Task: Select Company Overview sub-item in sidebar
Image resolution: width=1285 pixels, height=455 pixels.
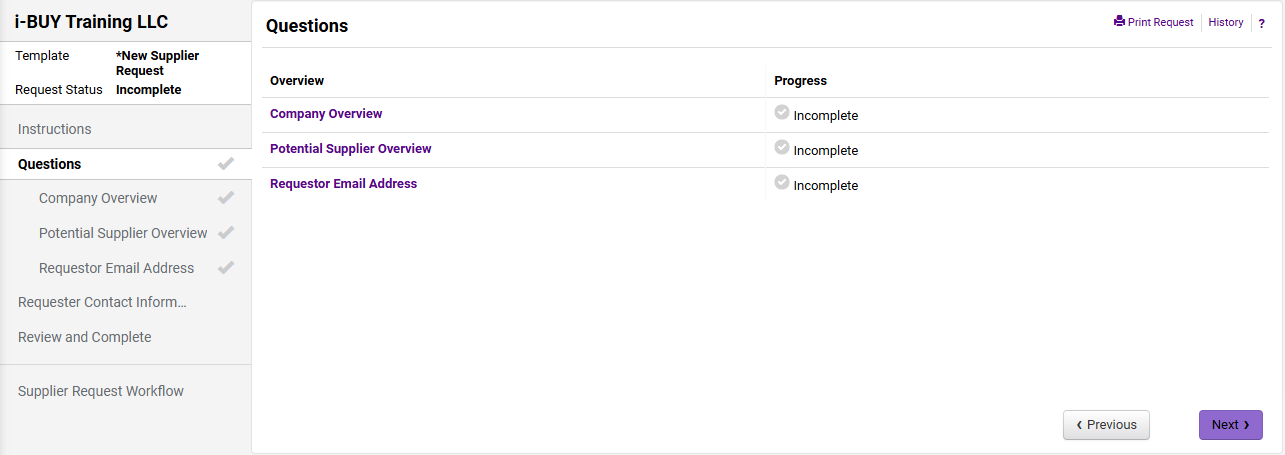Action: (98, 198)
